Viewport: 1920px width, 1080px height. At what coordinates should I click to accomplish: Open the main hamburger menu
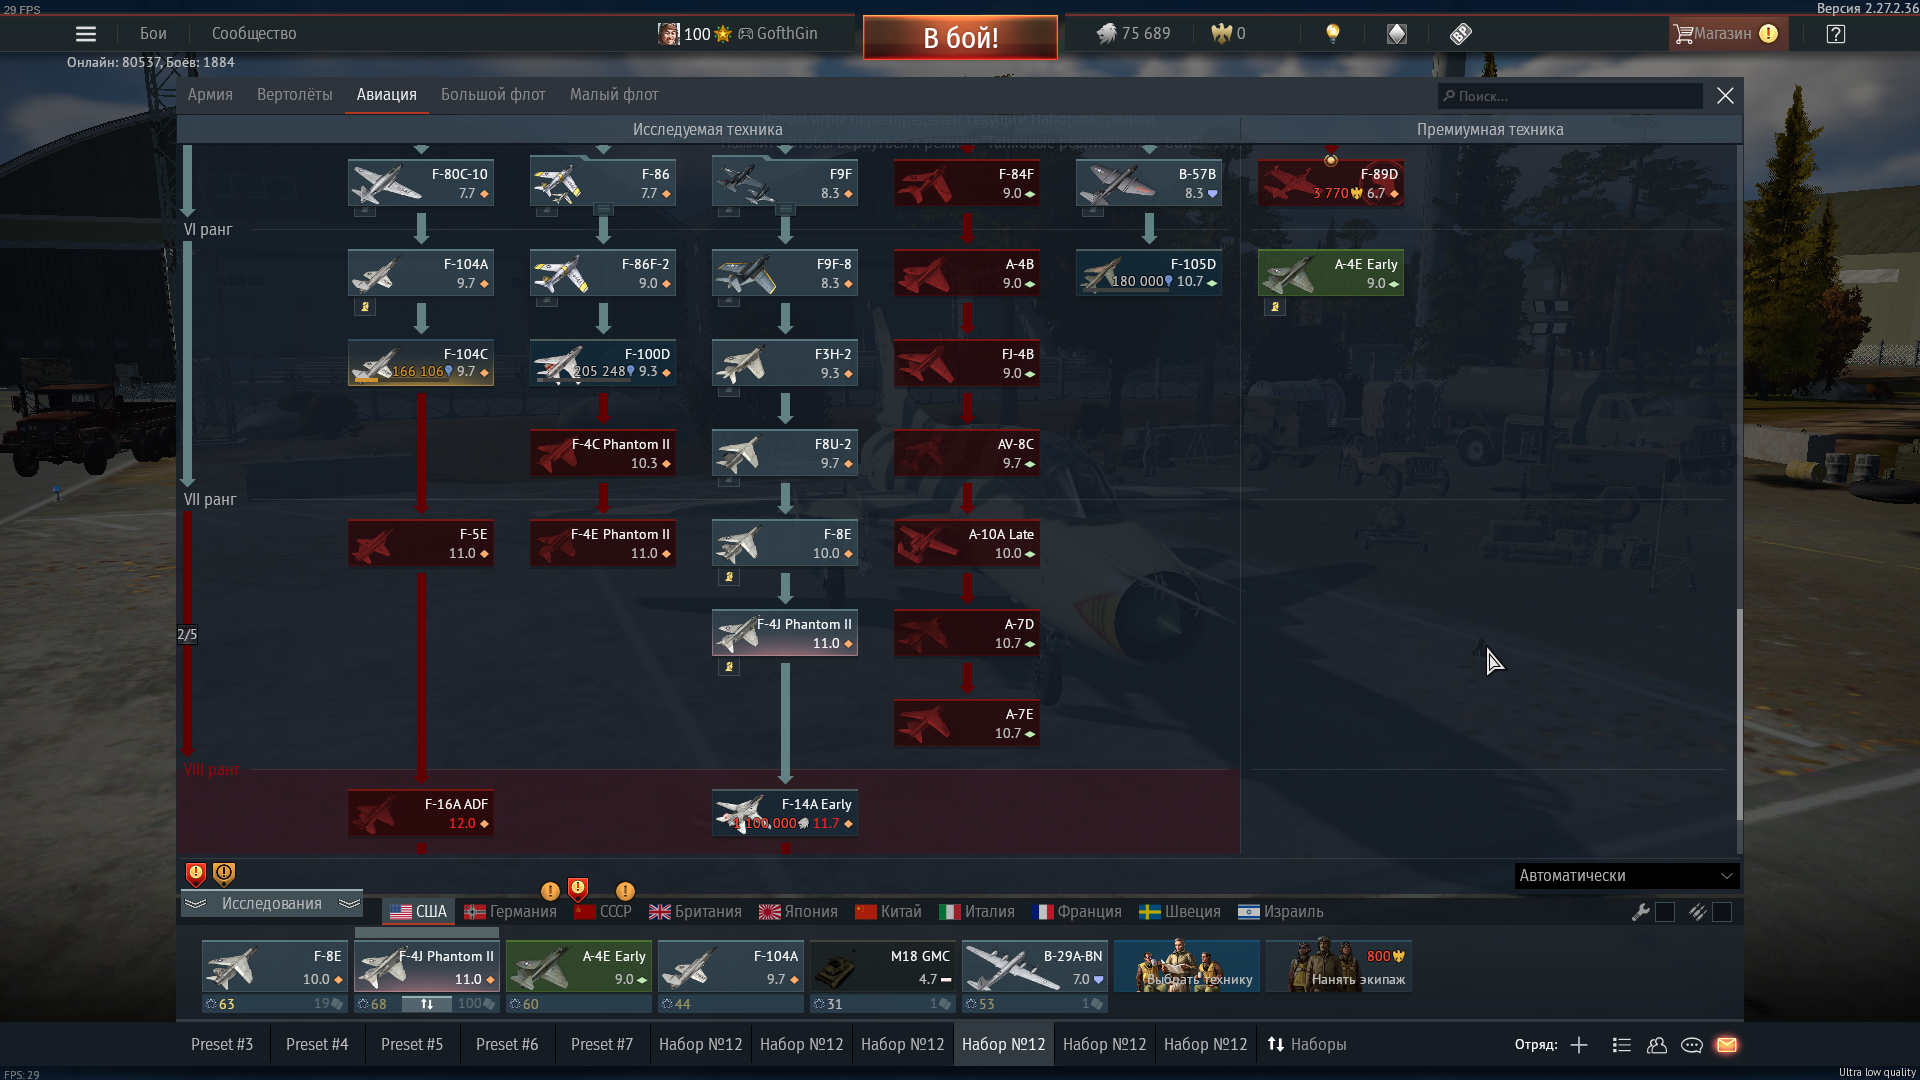[x=86, y=34]
